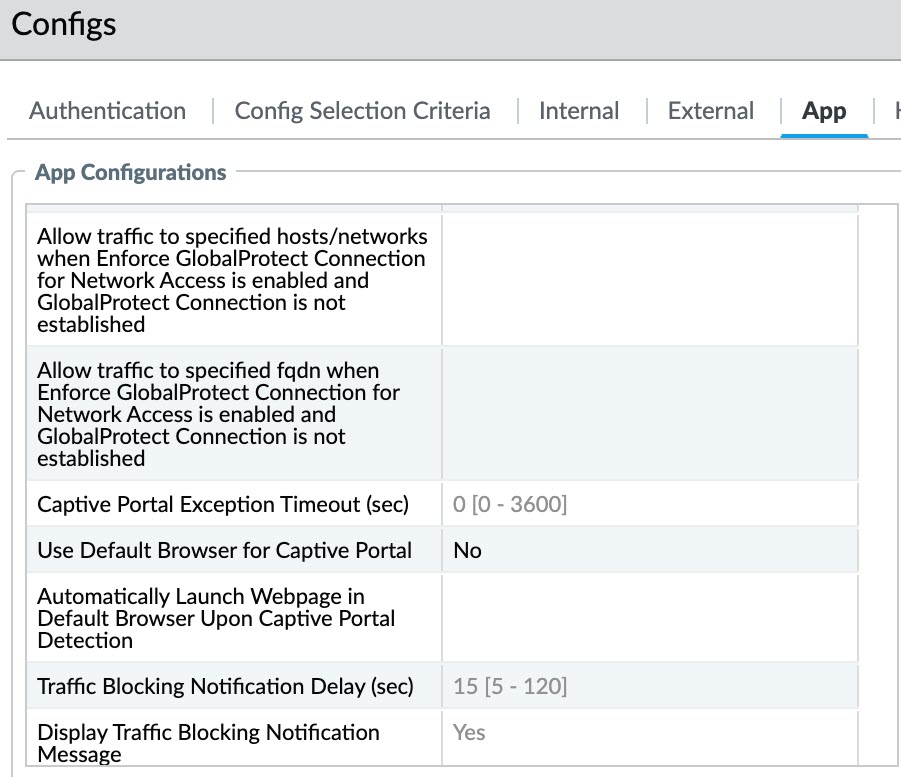Set Captive Portal Exception Timeout value
Viewport: 901px width, 777px height.
[x=649, y=505]
